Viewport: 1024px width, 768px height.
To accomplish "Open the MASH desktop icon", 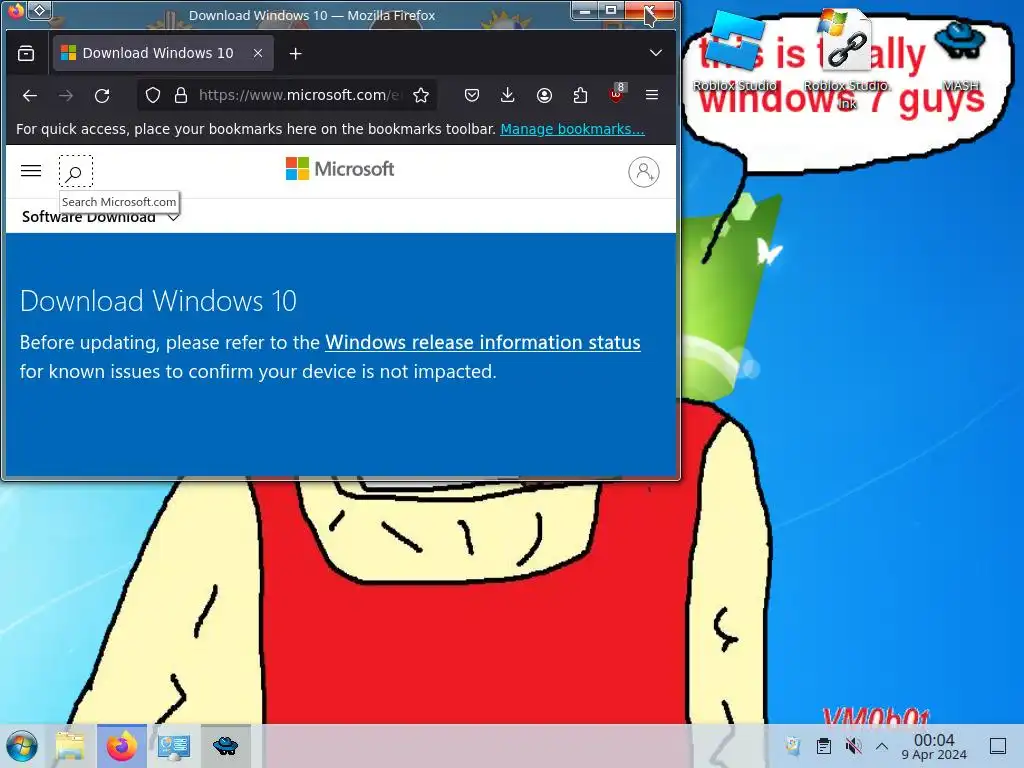I will point(961,56).
